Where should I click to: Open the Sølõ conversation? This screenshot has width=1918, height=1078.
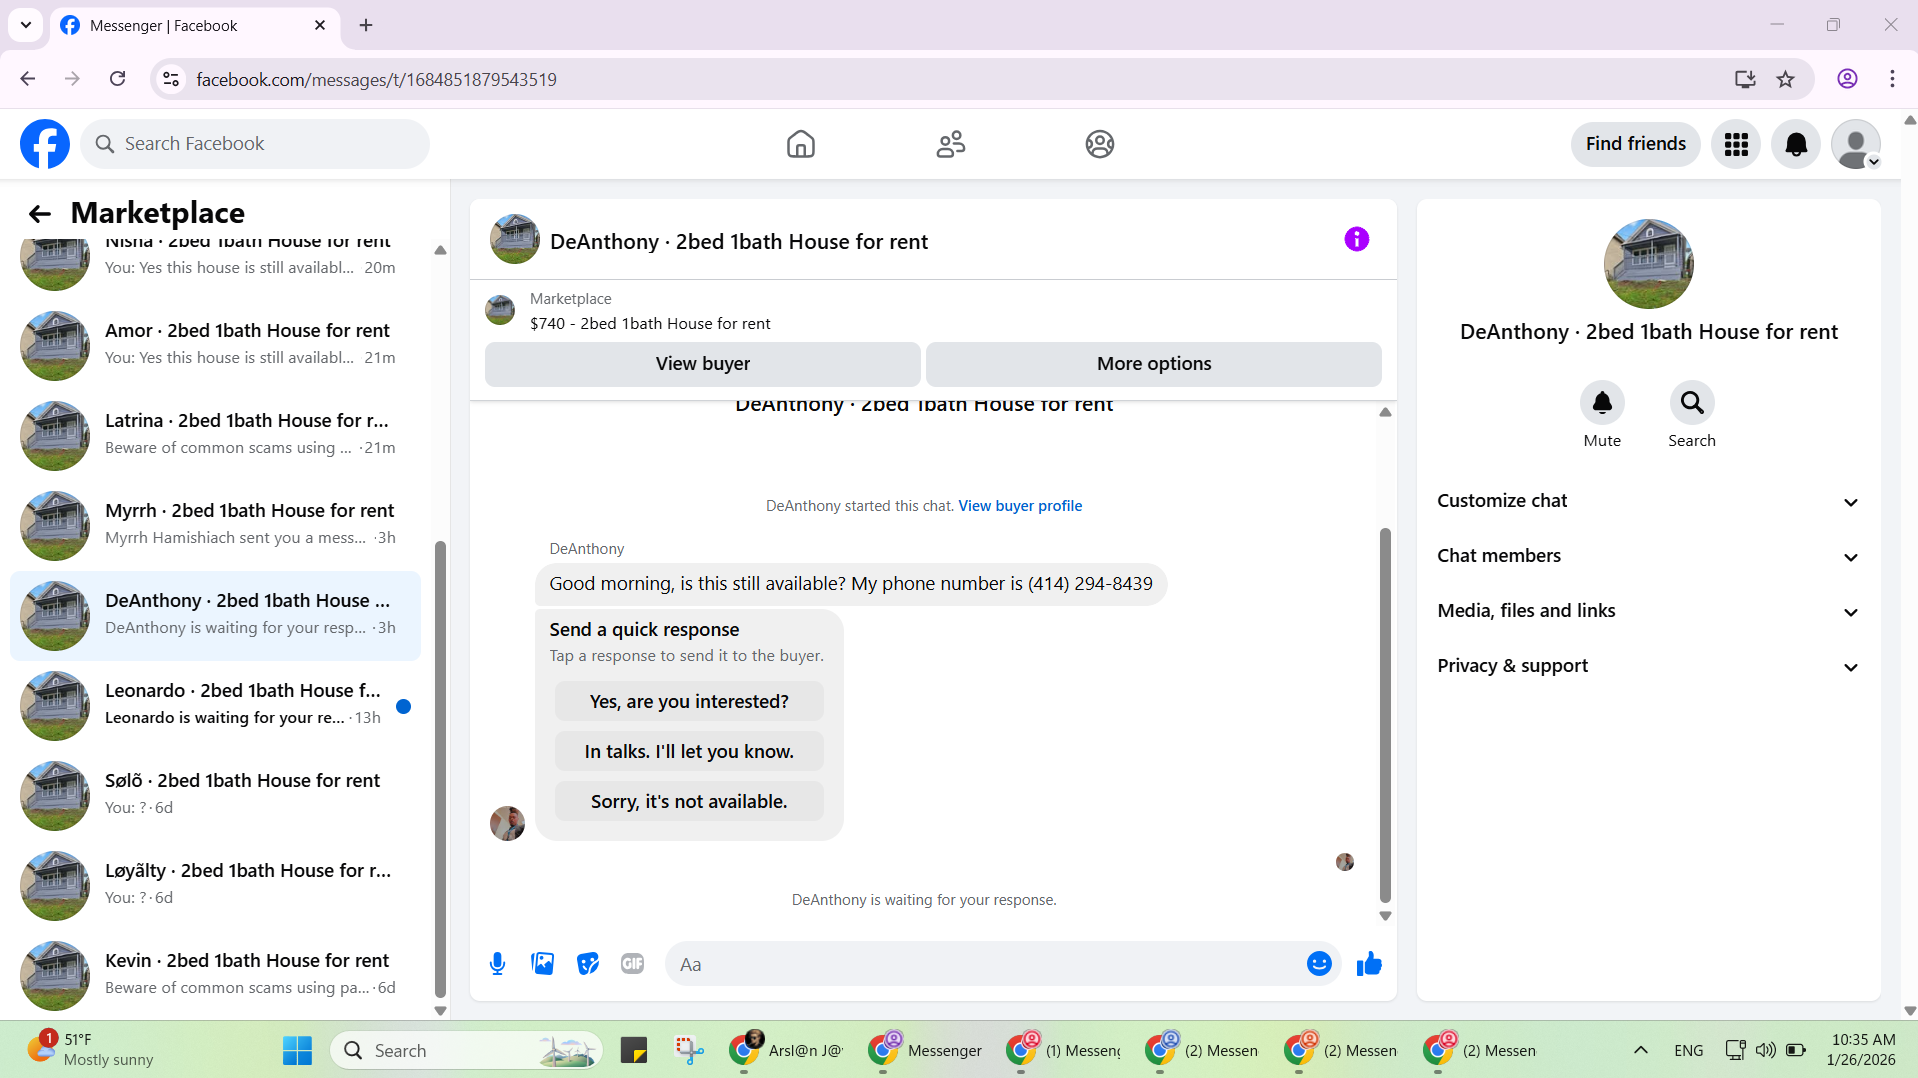click(x=215, y=795)
